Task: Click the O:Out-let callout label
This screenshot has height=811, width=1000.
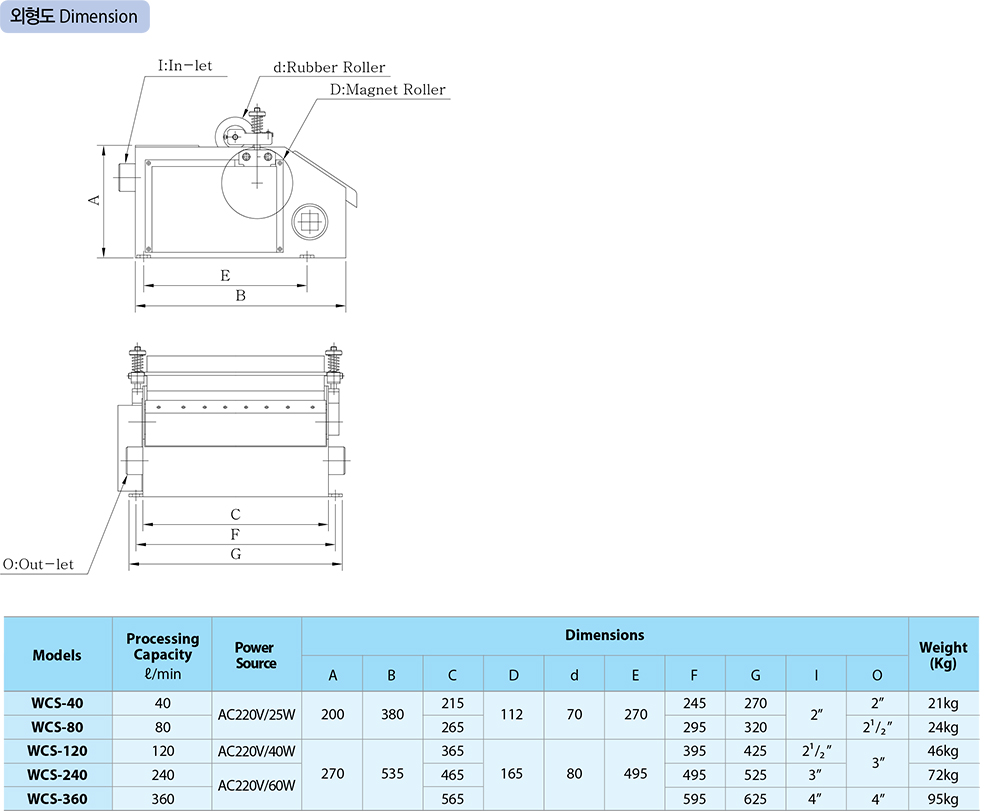Action: point(39,564)
